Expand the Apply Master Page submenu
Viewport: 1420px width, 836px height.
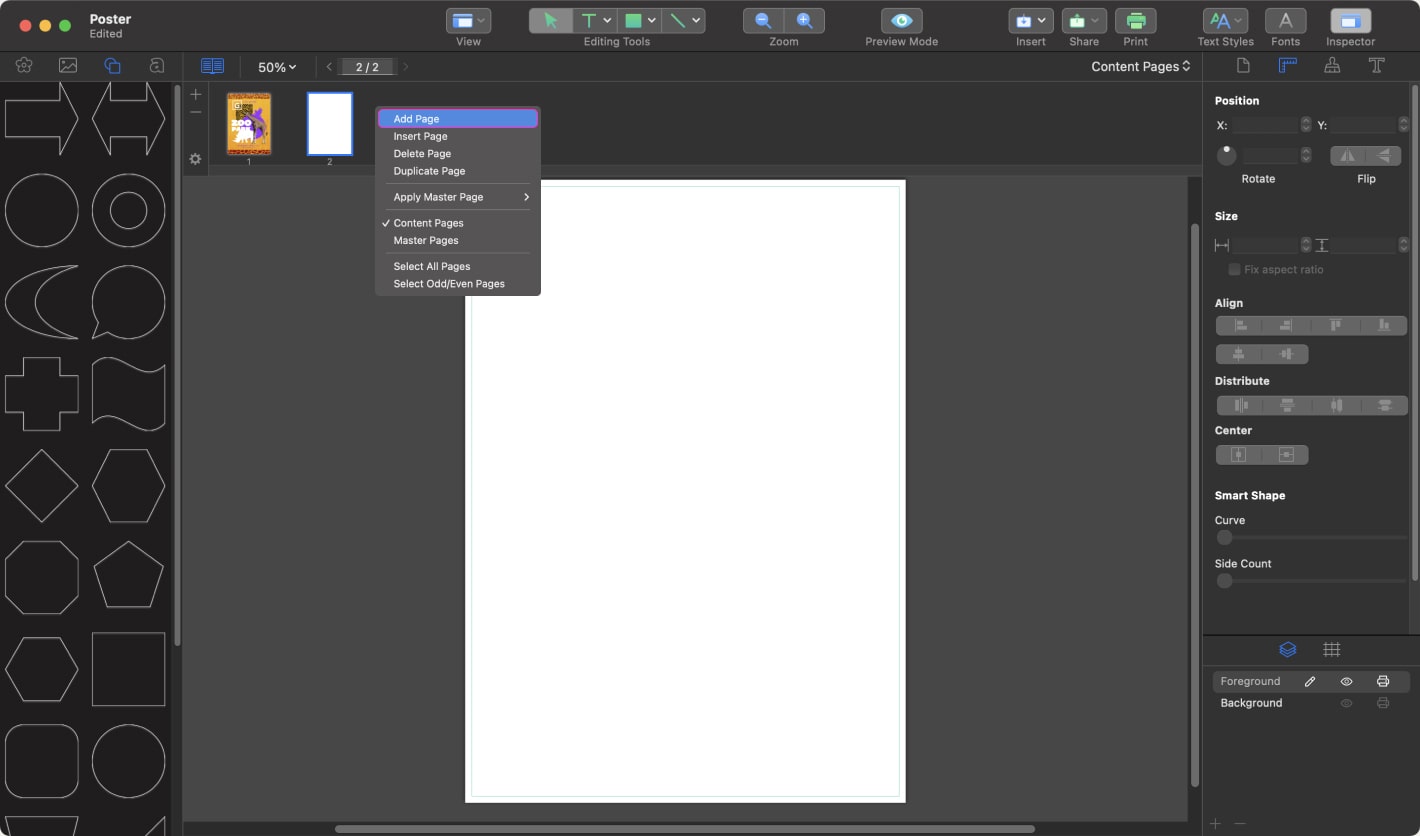click(438, 197)
